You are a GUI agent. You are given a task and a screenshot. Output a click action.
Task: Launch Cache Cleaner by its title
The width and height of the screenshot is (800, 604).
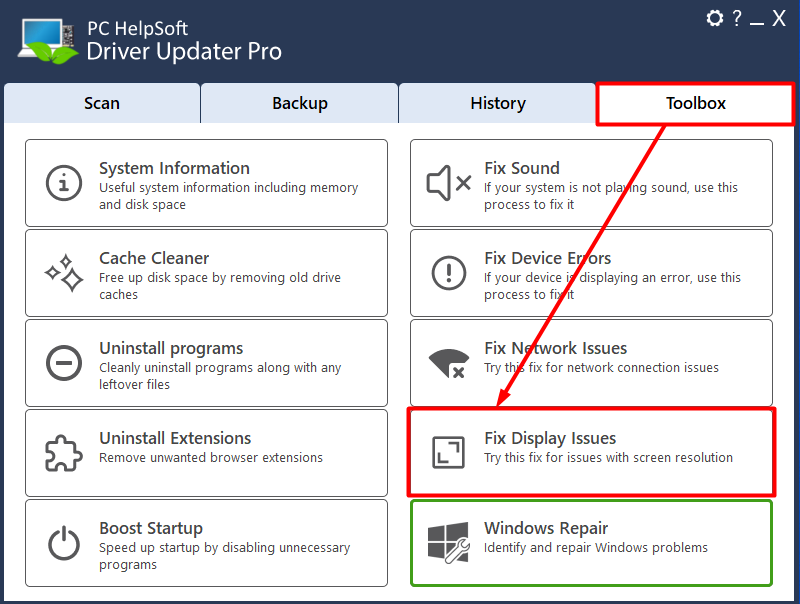tap(154, 258)
